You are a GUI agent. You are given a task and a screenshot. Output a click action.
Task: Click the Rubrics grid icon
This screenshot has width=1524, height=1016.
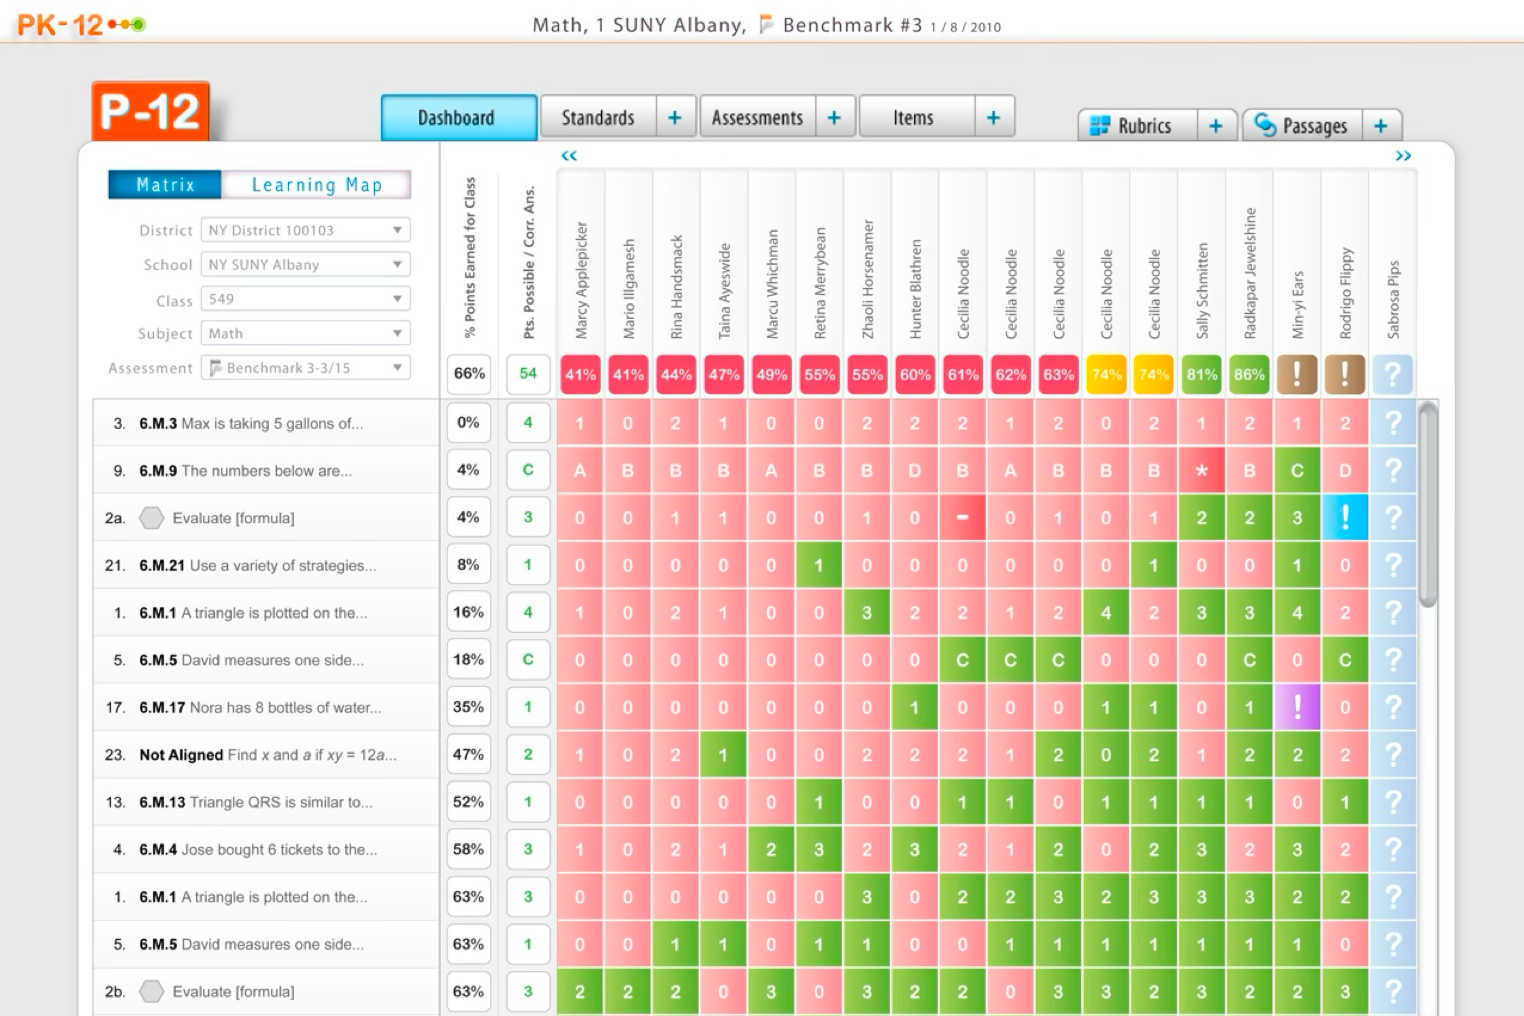1102,125
